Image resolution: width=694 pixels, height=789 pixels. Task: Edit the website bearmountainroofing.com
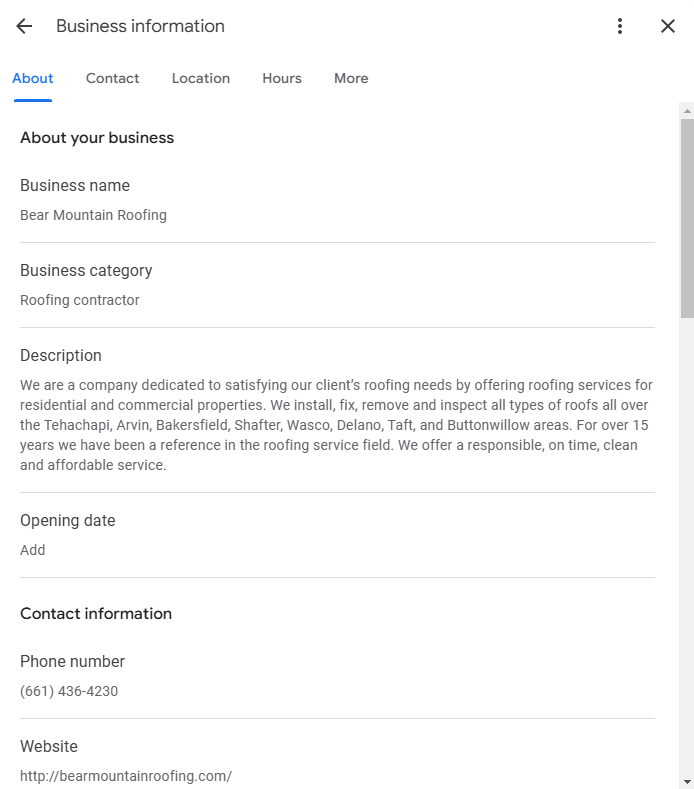[126, 776]
